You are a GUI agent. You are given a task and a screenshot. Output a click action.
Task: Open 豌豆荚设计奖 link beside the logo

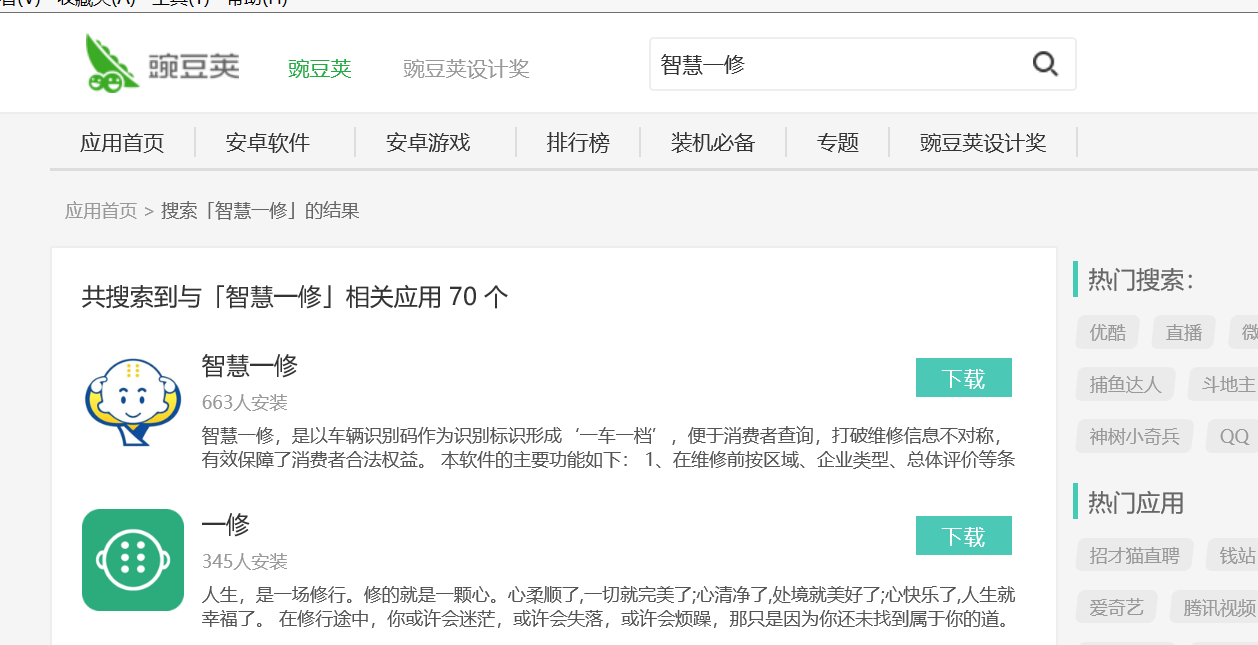466,69
